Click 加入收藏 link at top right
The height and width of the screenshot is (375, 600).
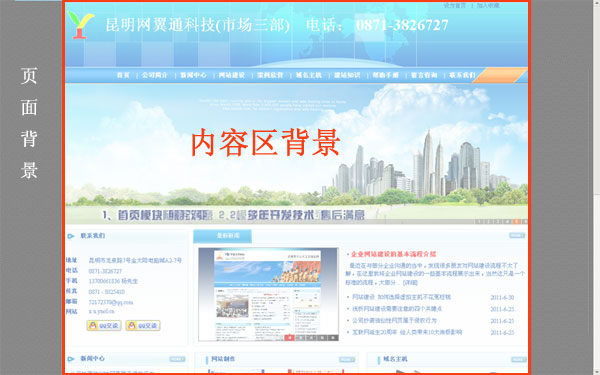click(x=488, y=5)
